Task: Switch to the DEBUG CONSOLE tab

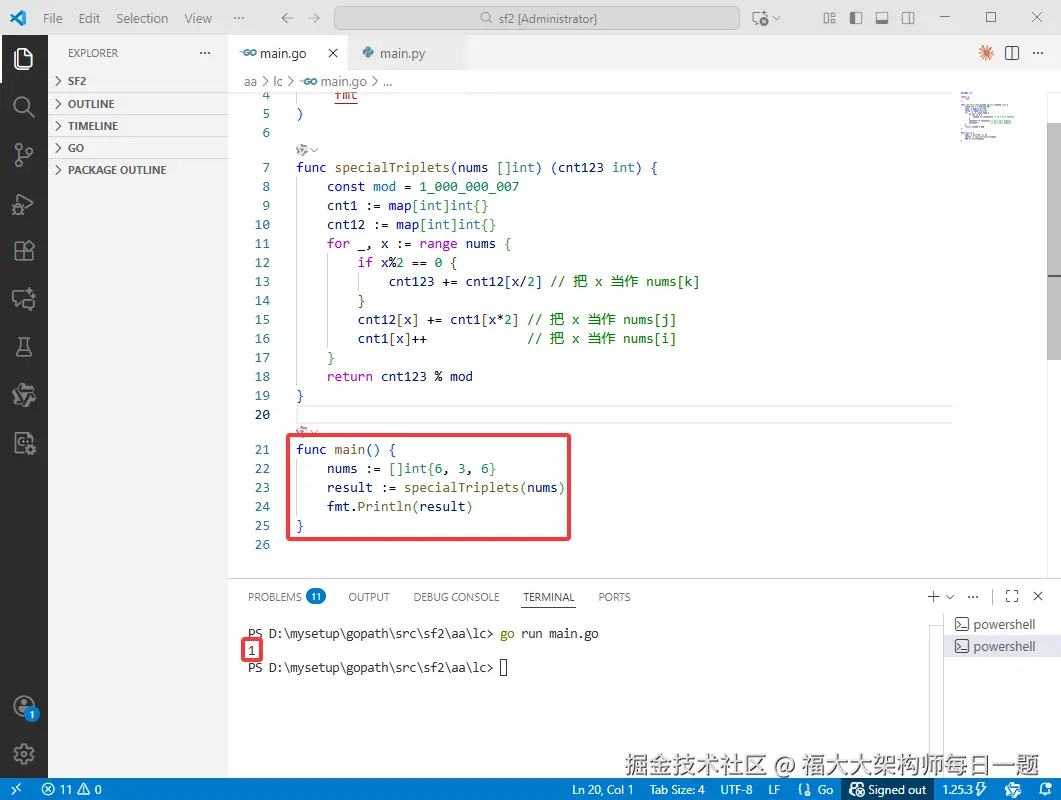Action: coord(456,596)
